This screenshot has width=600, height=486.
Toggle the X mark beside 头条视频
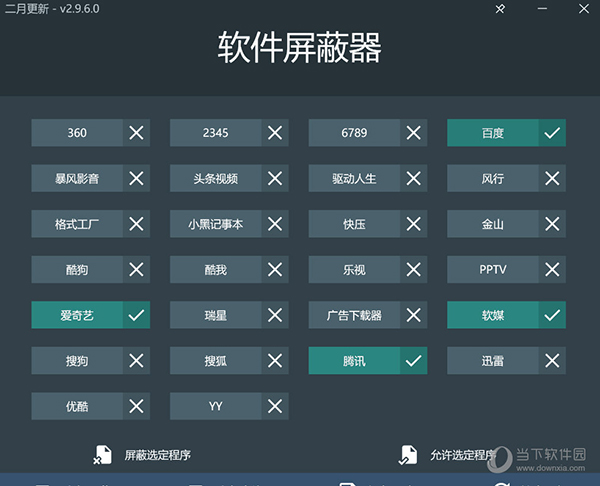[275, 178]
